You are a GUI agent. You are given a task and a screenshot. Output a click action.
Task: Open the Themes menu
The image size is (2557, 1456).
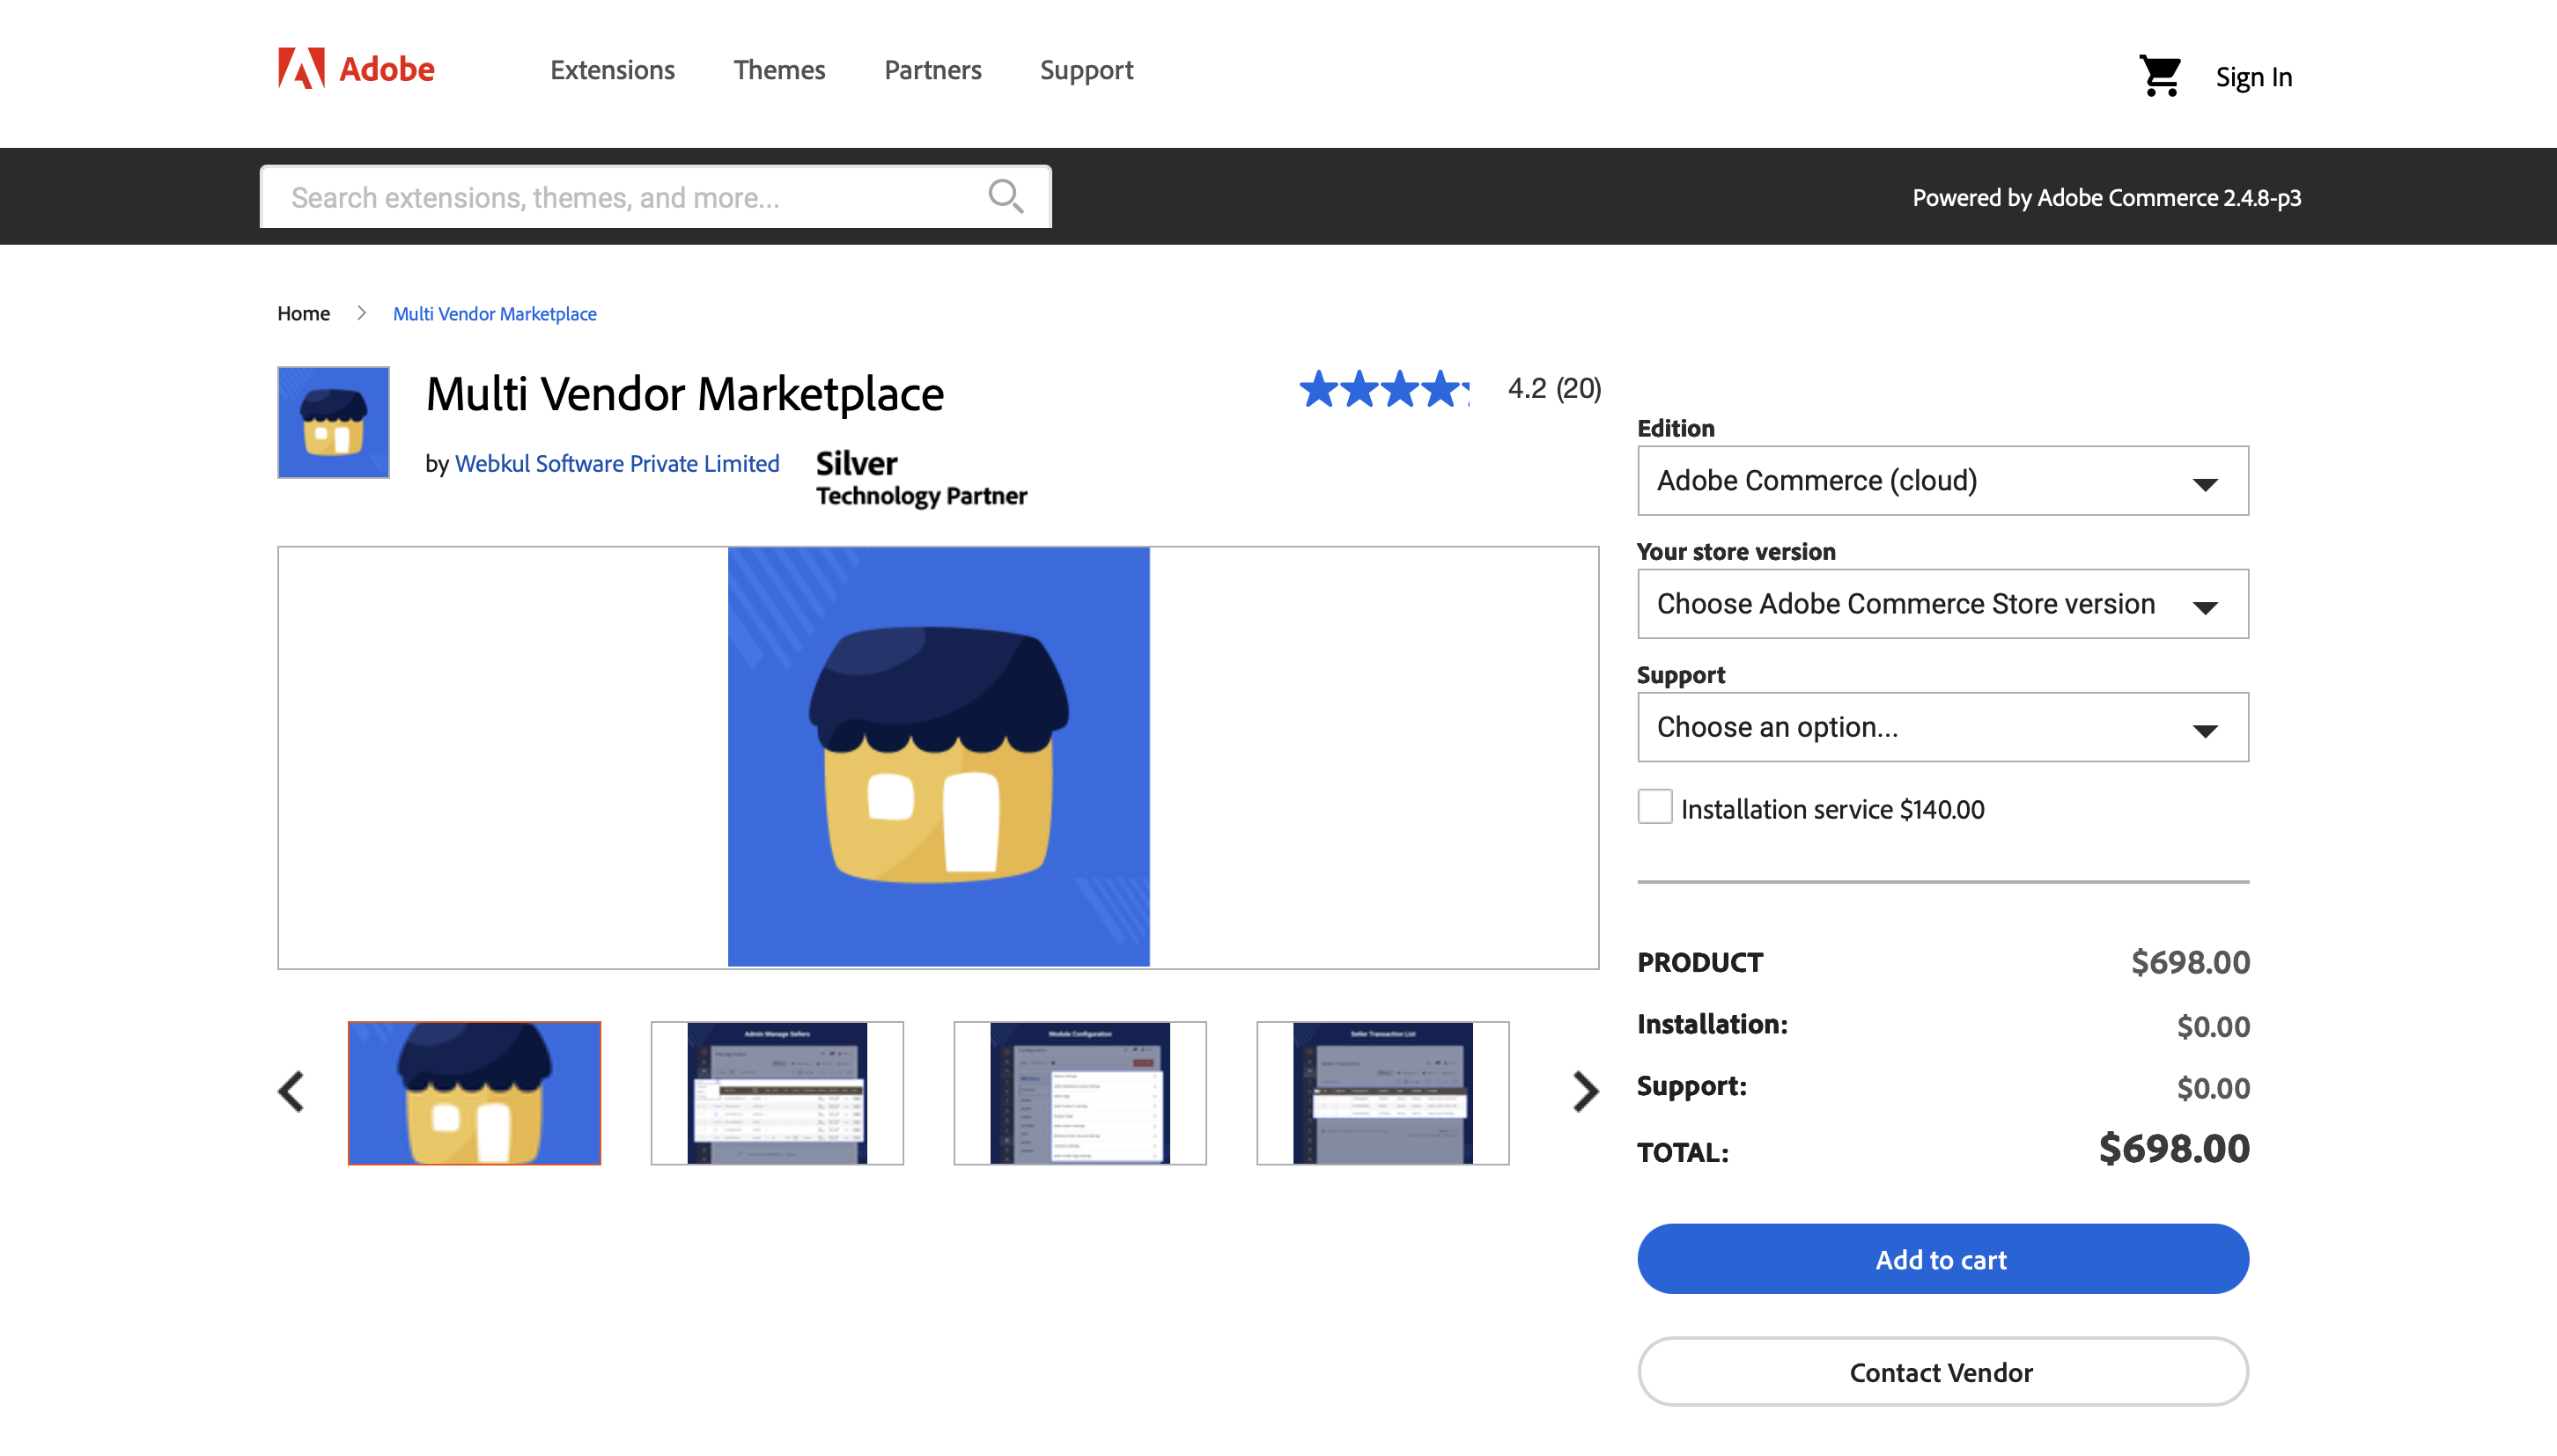pyautogui.click(x=779, y=70)
